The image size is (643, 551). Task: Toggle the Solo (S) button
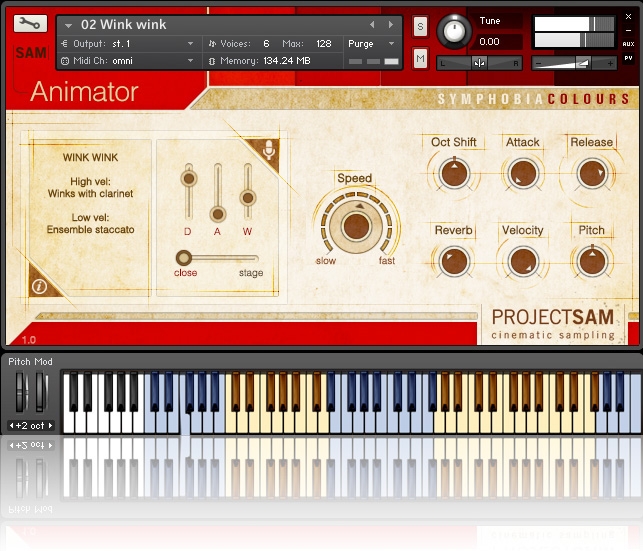pyautogui.click(x=420, y=27)
